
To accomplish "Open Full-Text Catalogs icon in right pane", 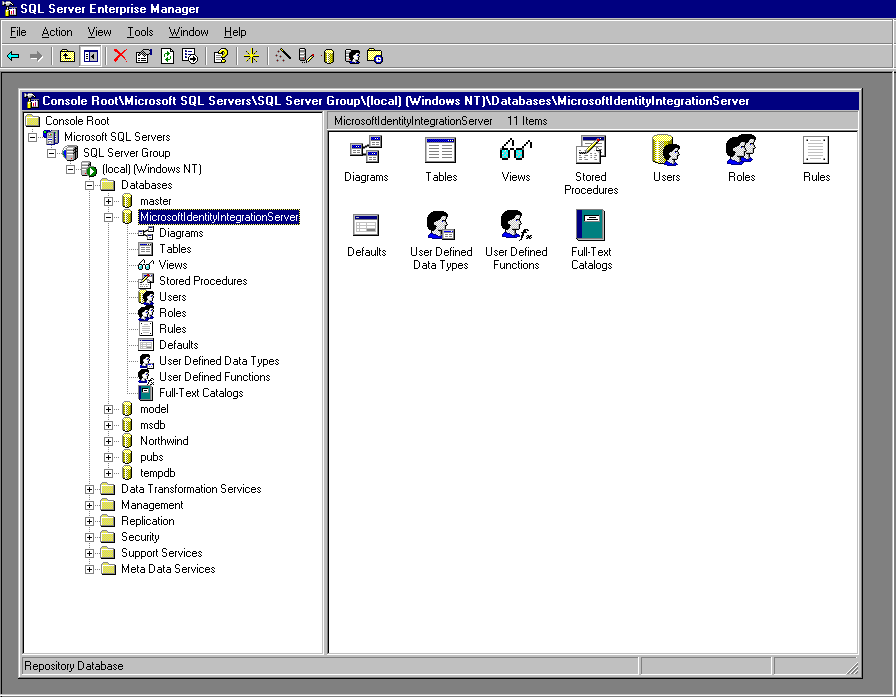I will click(x=591, y=225).
